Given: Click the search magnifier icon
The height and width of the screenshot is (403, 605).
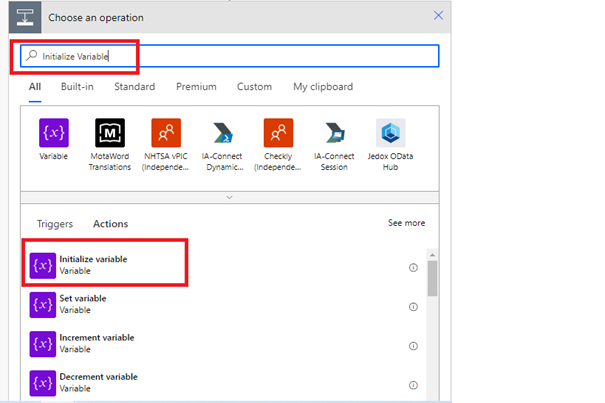Looking at the screenshot, I should (31, 56).
